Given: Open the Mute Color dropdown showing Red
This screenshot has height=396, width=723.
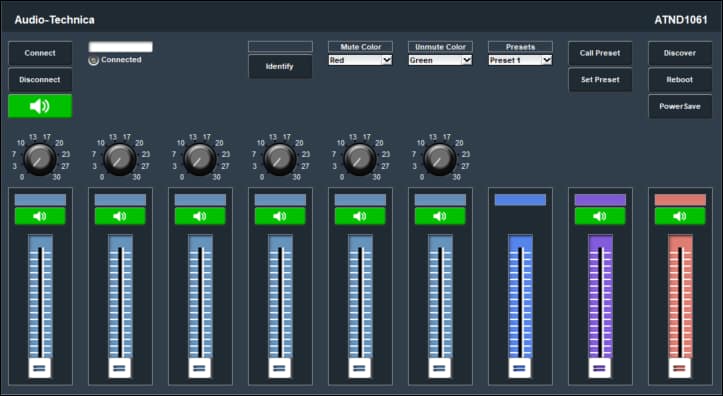Looking at the screenshot, I should [x=360, y=60].
